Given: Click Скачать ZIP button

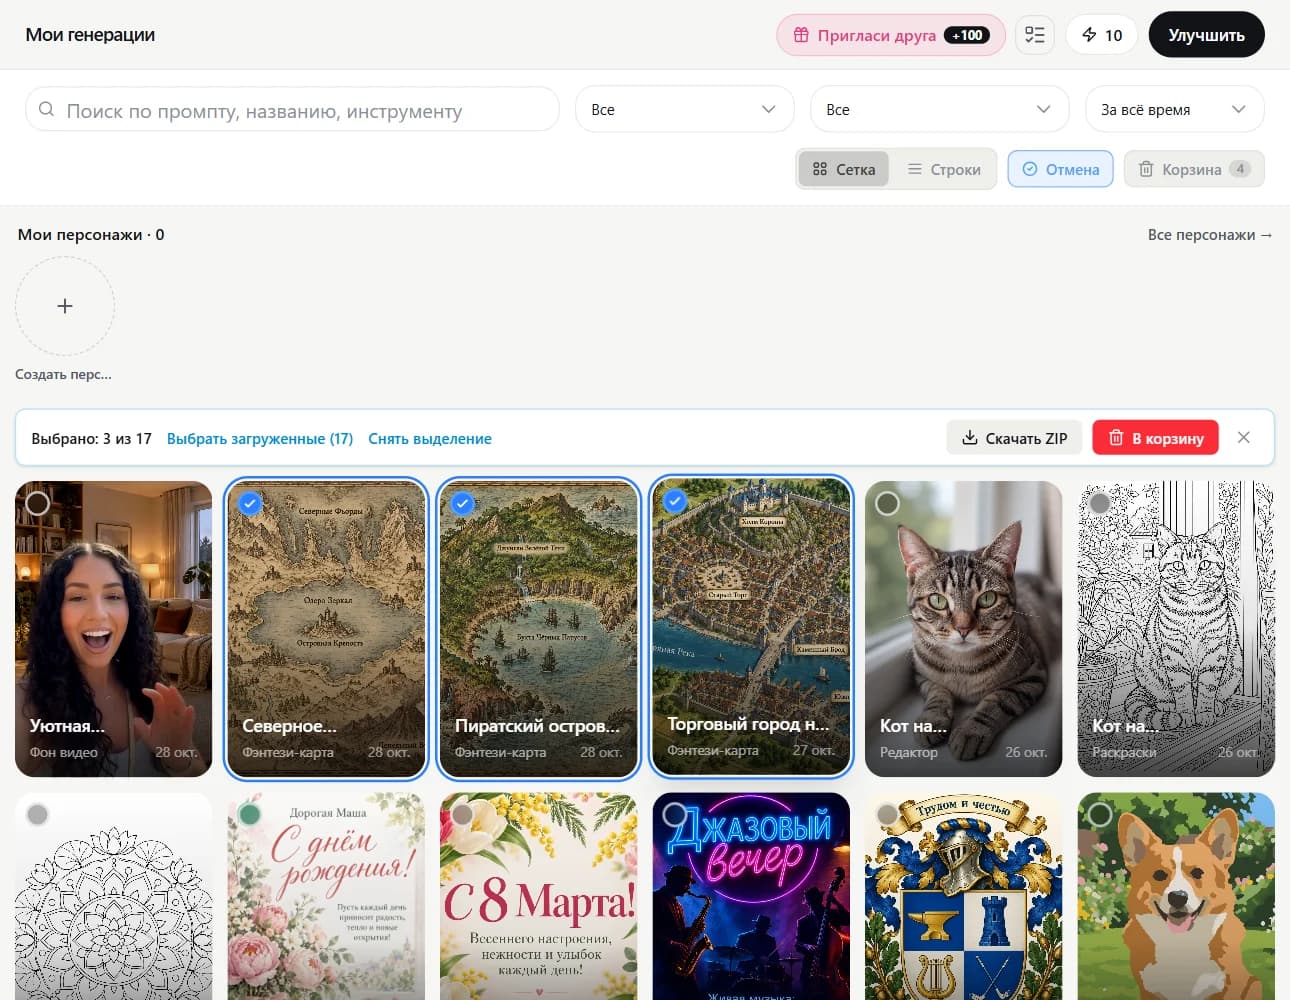Looking at the screenshot, I should 1014,438.
